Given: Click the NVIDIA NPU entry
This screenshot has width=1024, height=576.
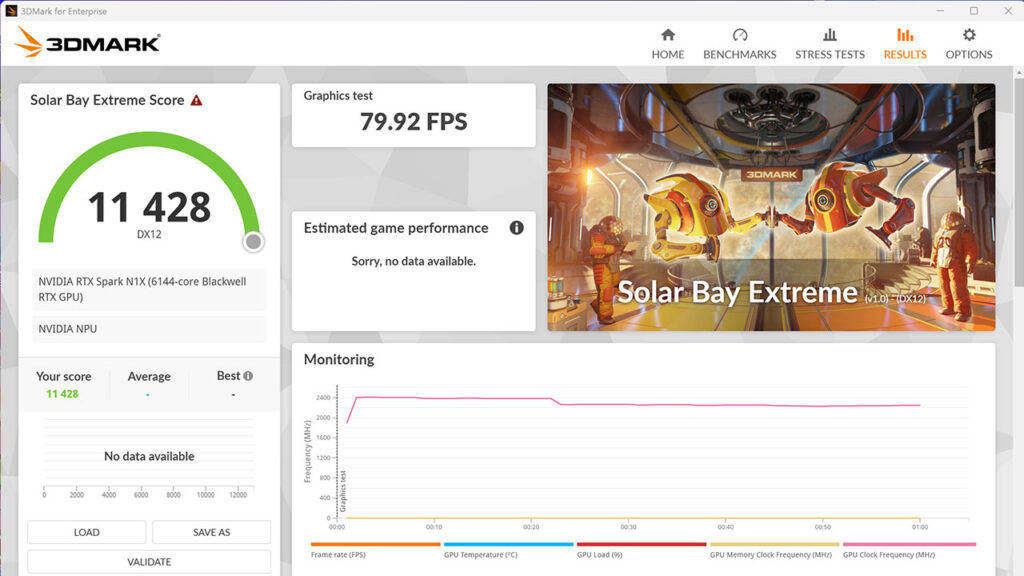Looking at the screenshot, I should click(x=149, y=329).
